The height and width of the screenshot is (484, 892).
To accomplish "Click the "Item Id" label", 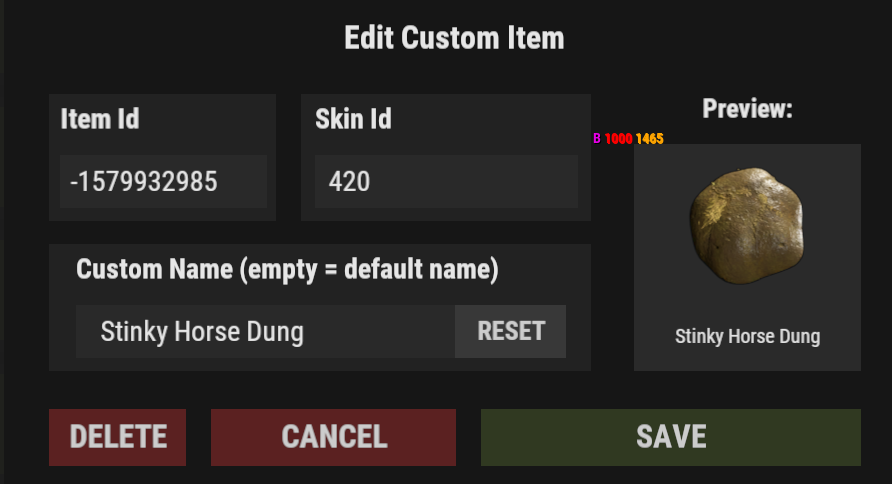I will point(99,119).
